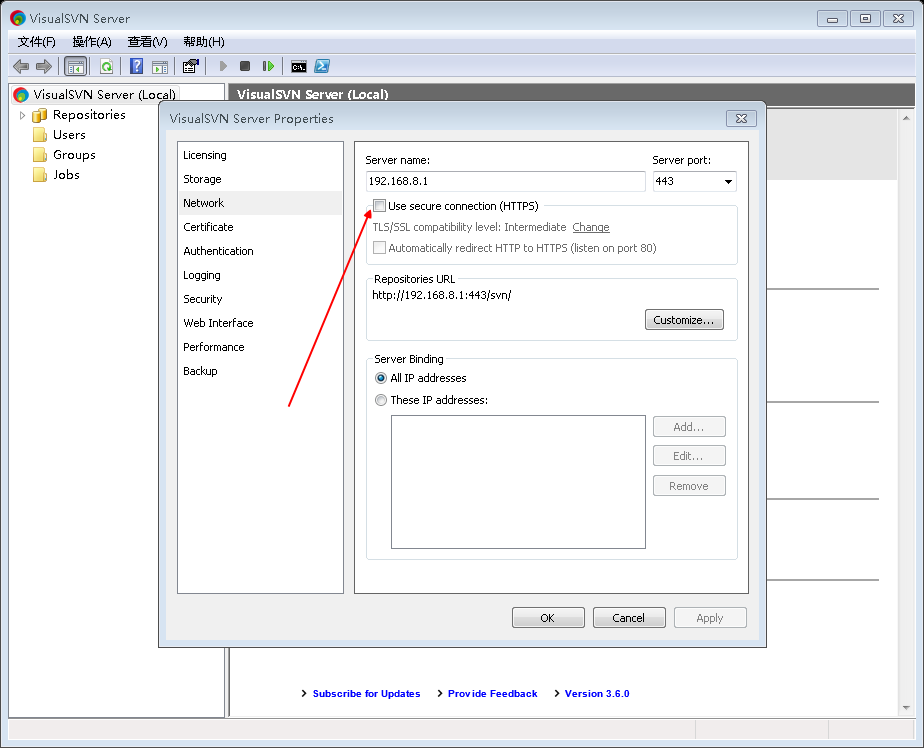The height and width of the screenshot is (748, 924).
Task: Click the Change TLS/SSL level link
Action: [591, 227]
